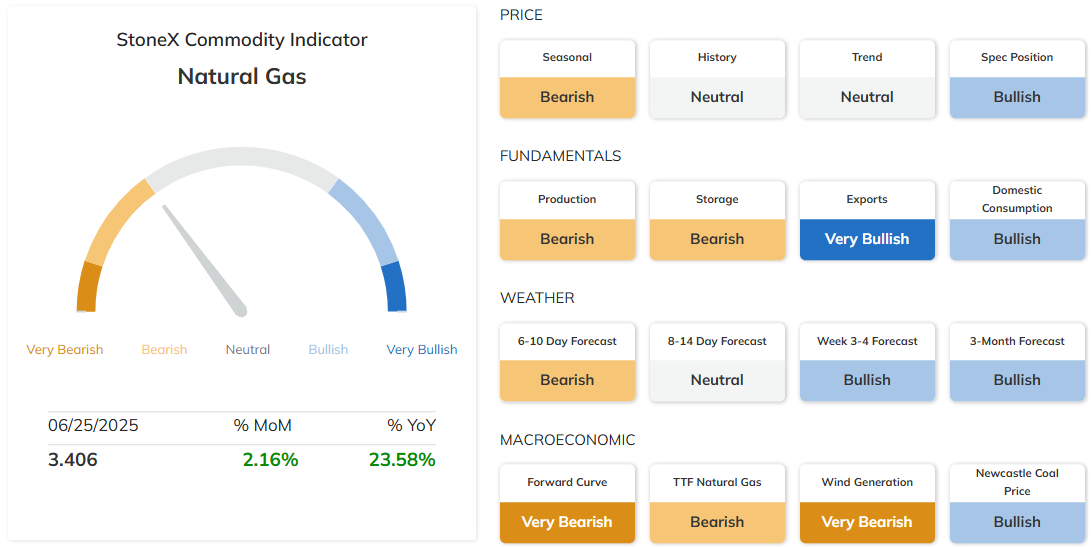Screen dimensions: 1092x547
Task: Click the 2.16% MoM value
Action: click(270, 460)
